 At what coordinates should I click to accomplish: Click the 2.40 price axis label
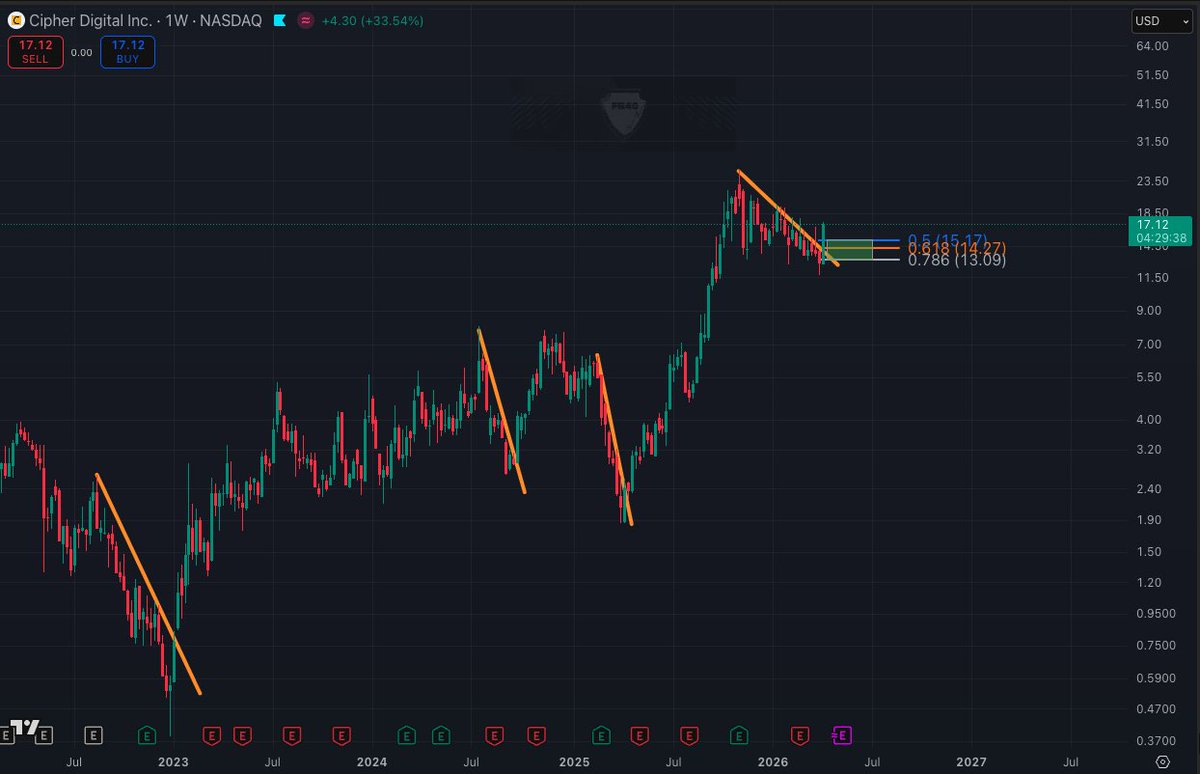1149,489
